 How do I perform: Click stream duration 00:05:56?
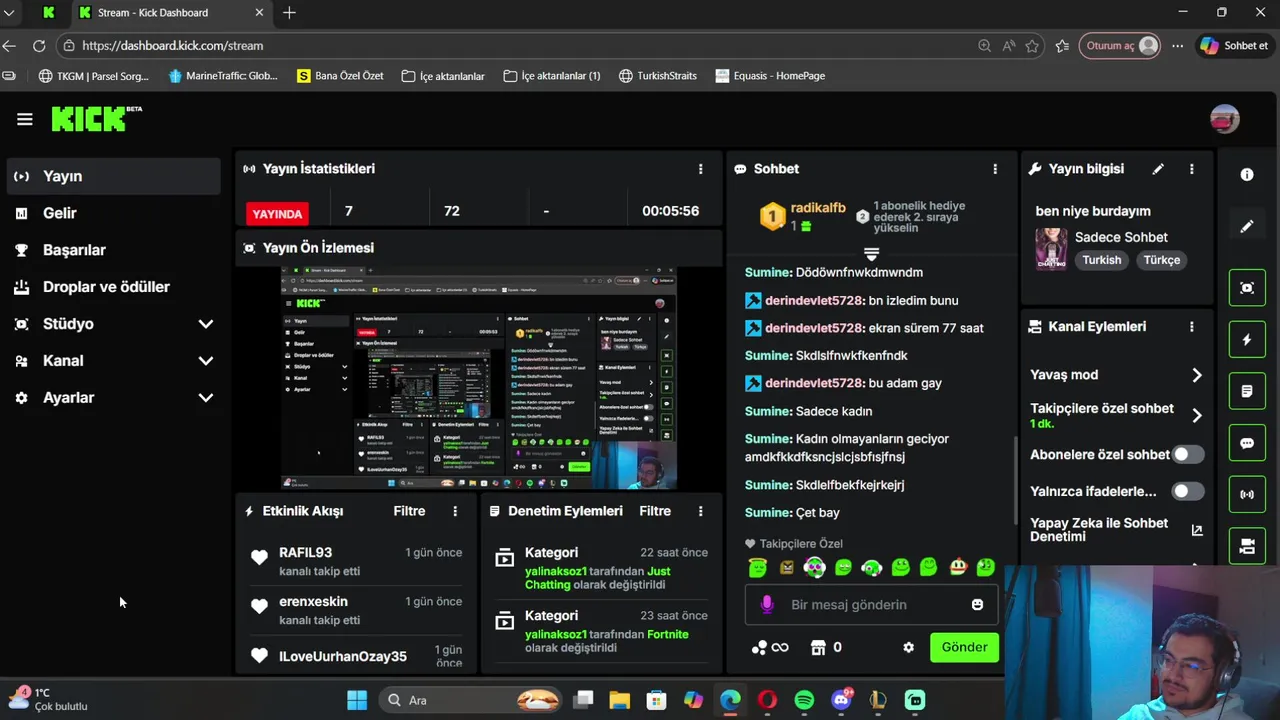tap(670, 211)
